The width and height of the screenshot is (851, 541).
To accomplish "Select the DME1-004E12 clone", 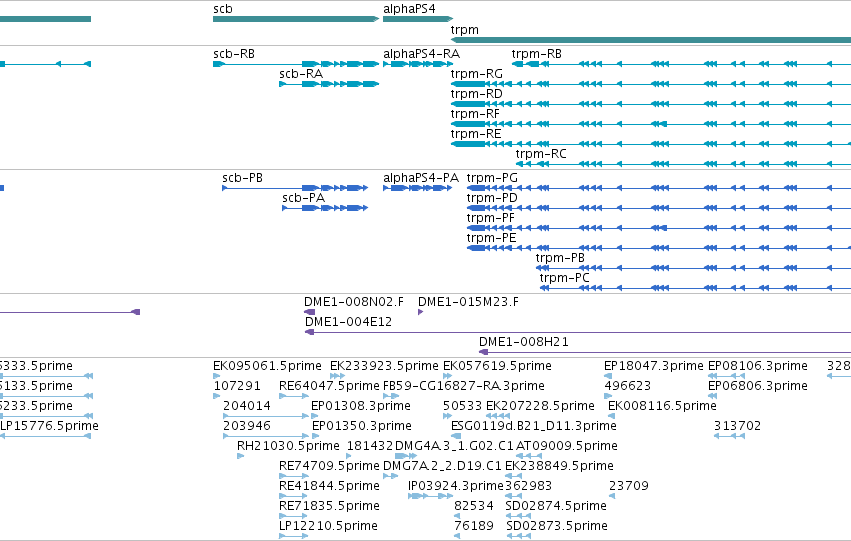I will 577,332.
